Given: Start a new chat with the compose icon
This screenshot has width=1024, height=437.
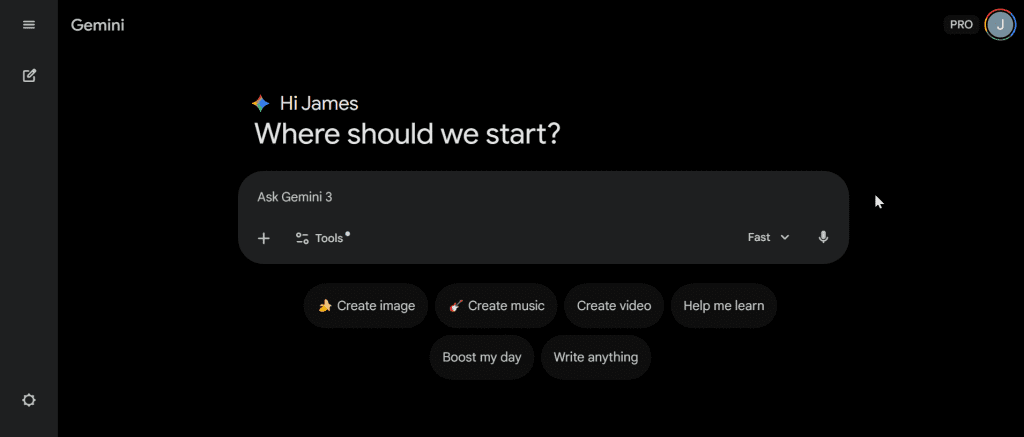Looking at the screenshot, I should click(29, 75).
